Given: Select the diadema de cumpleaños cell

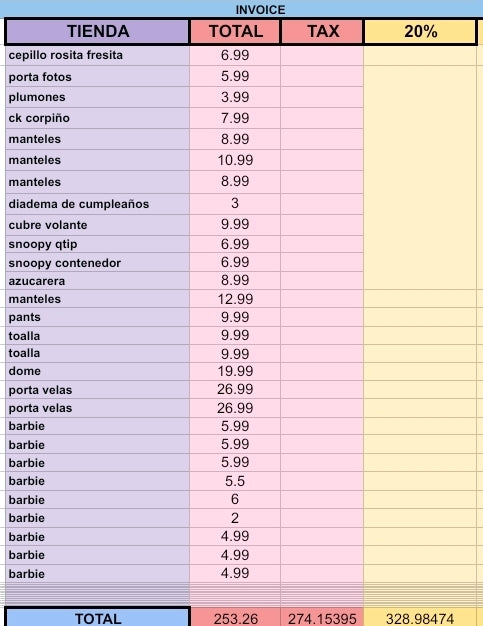Looking at the screenshot, I should (x=97, y=204).
